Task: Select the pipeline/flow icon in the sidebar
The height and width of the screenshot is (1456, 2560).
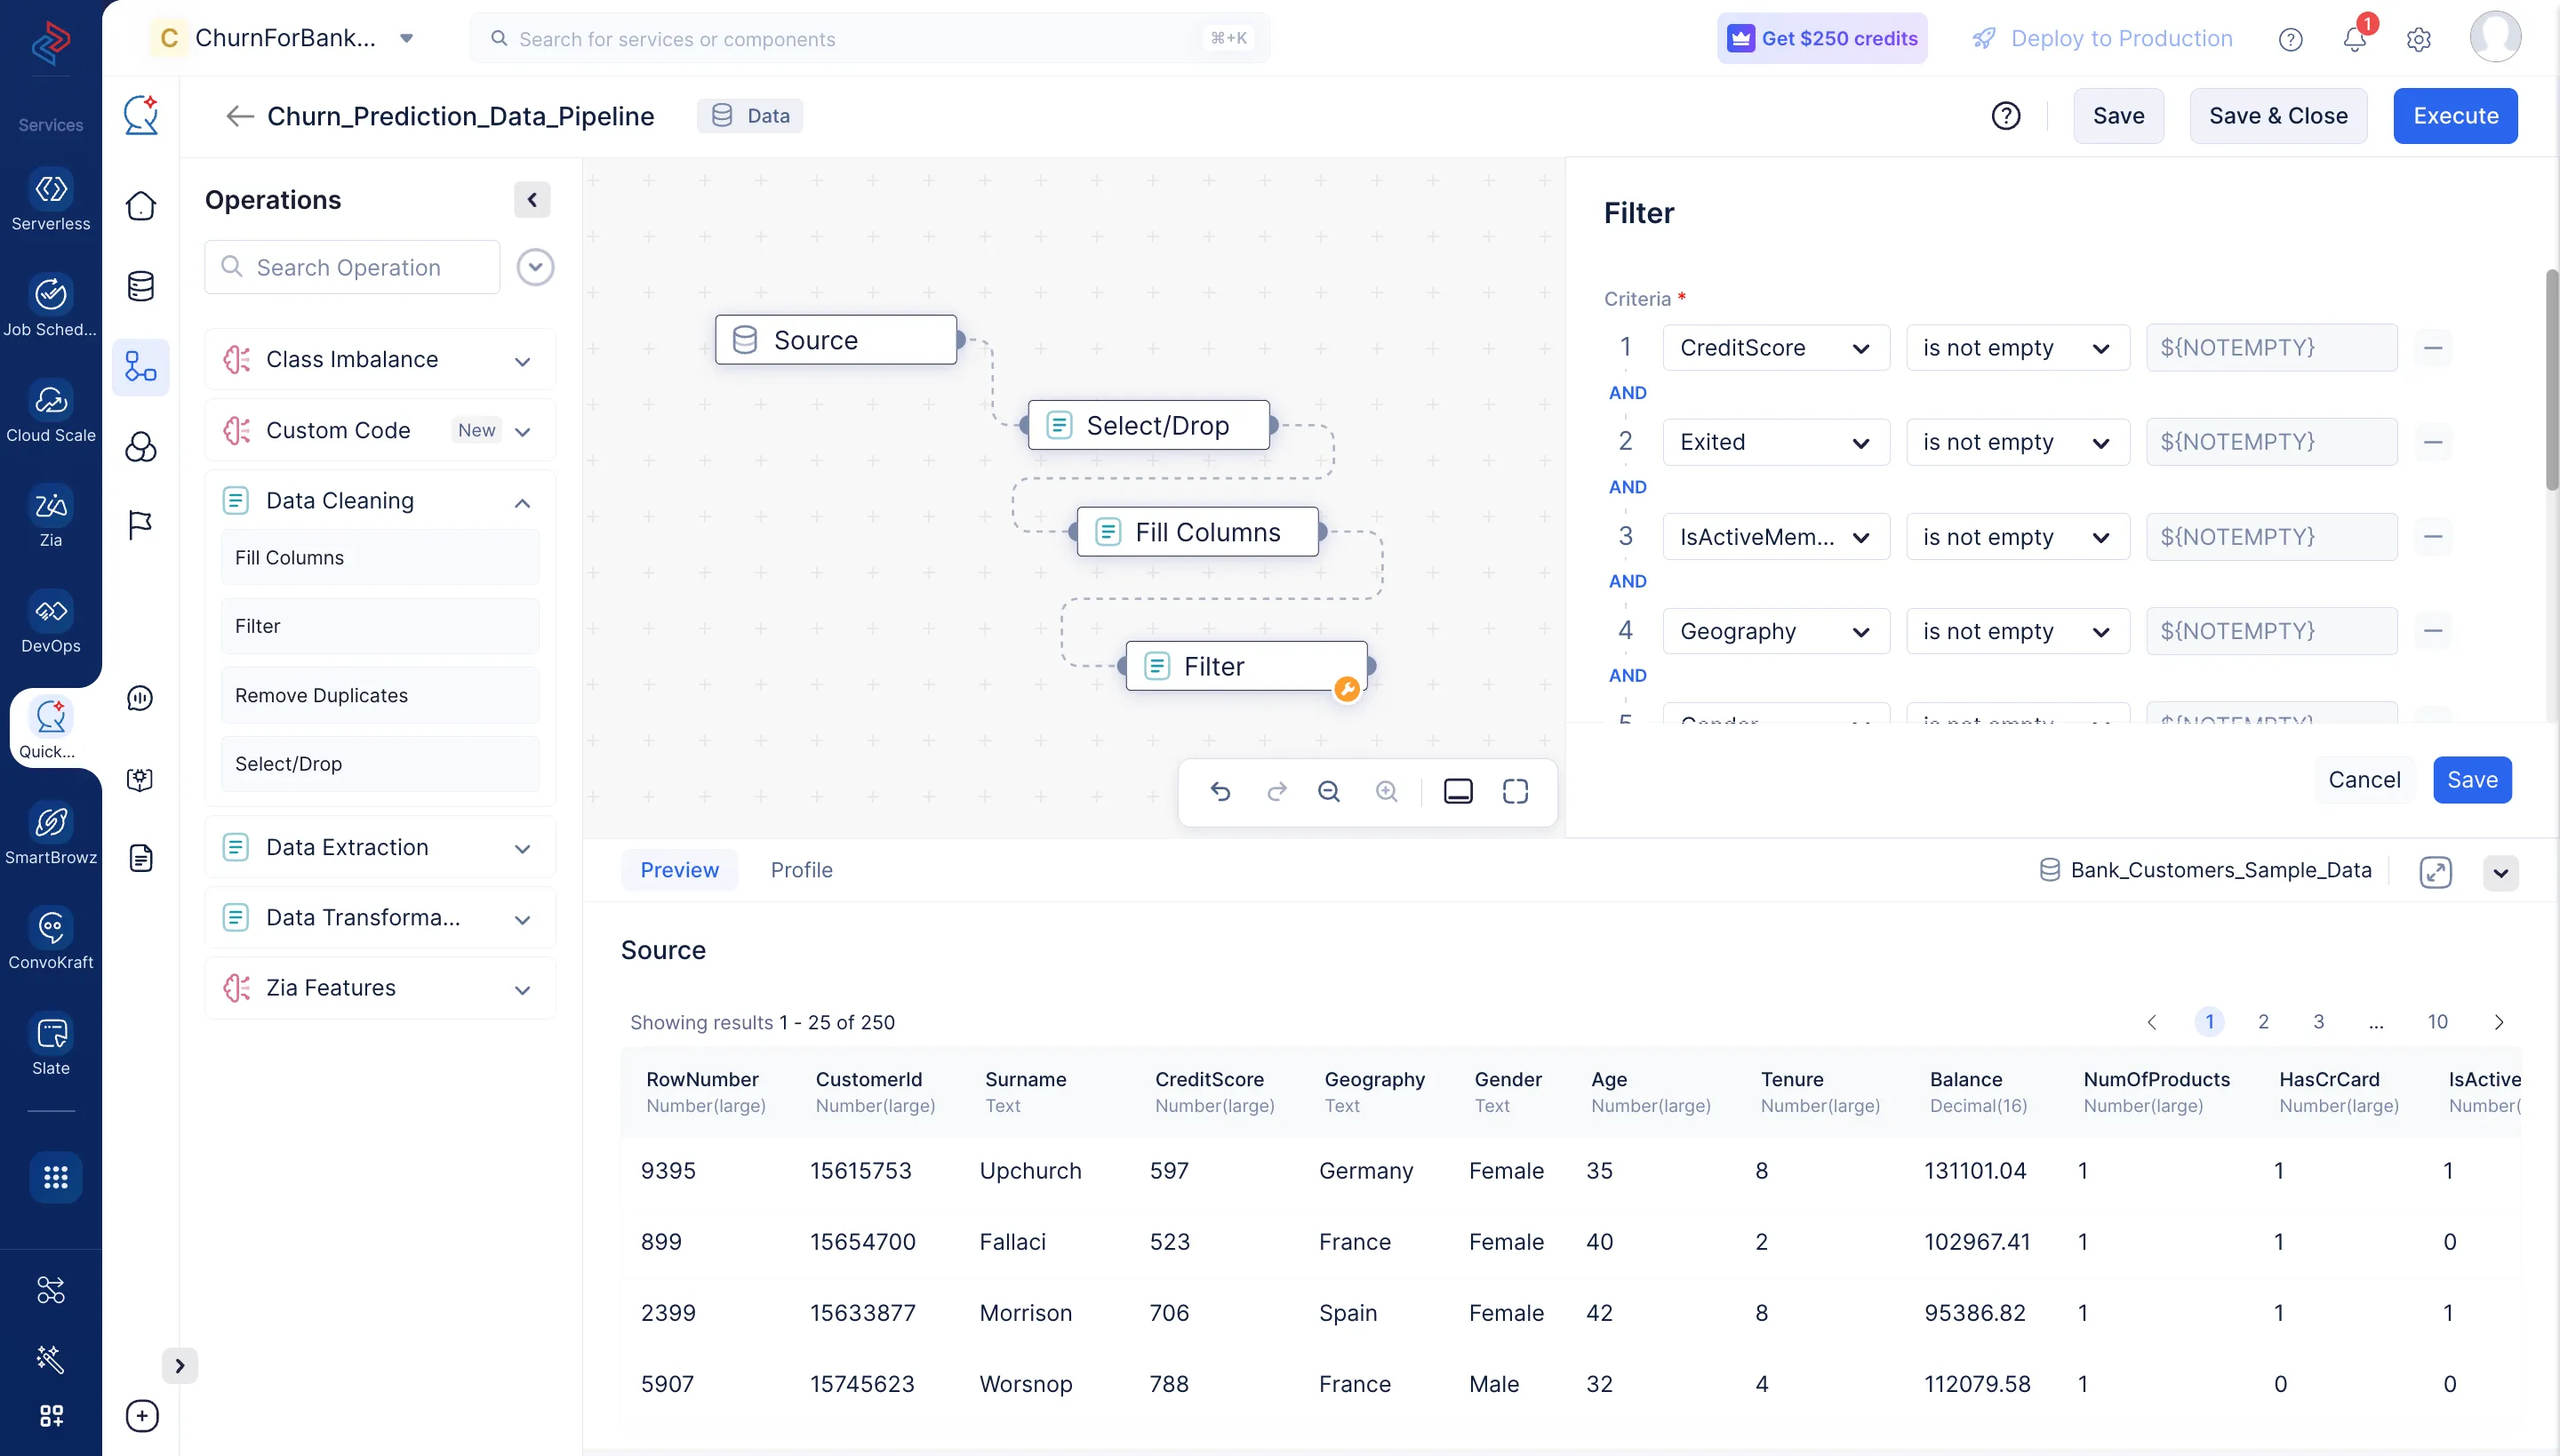Action: pos(140,367)
